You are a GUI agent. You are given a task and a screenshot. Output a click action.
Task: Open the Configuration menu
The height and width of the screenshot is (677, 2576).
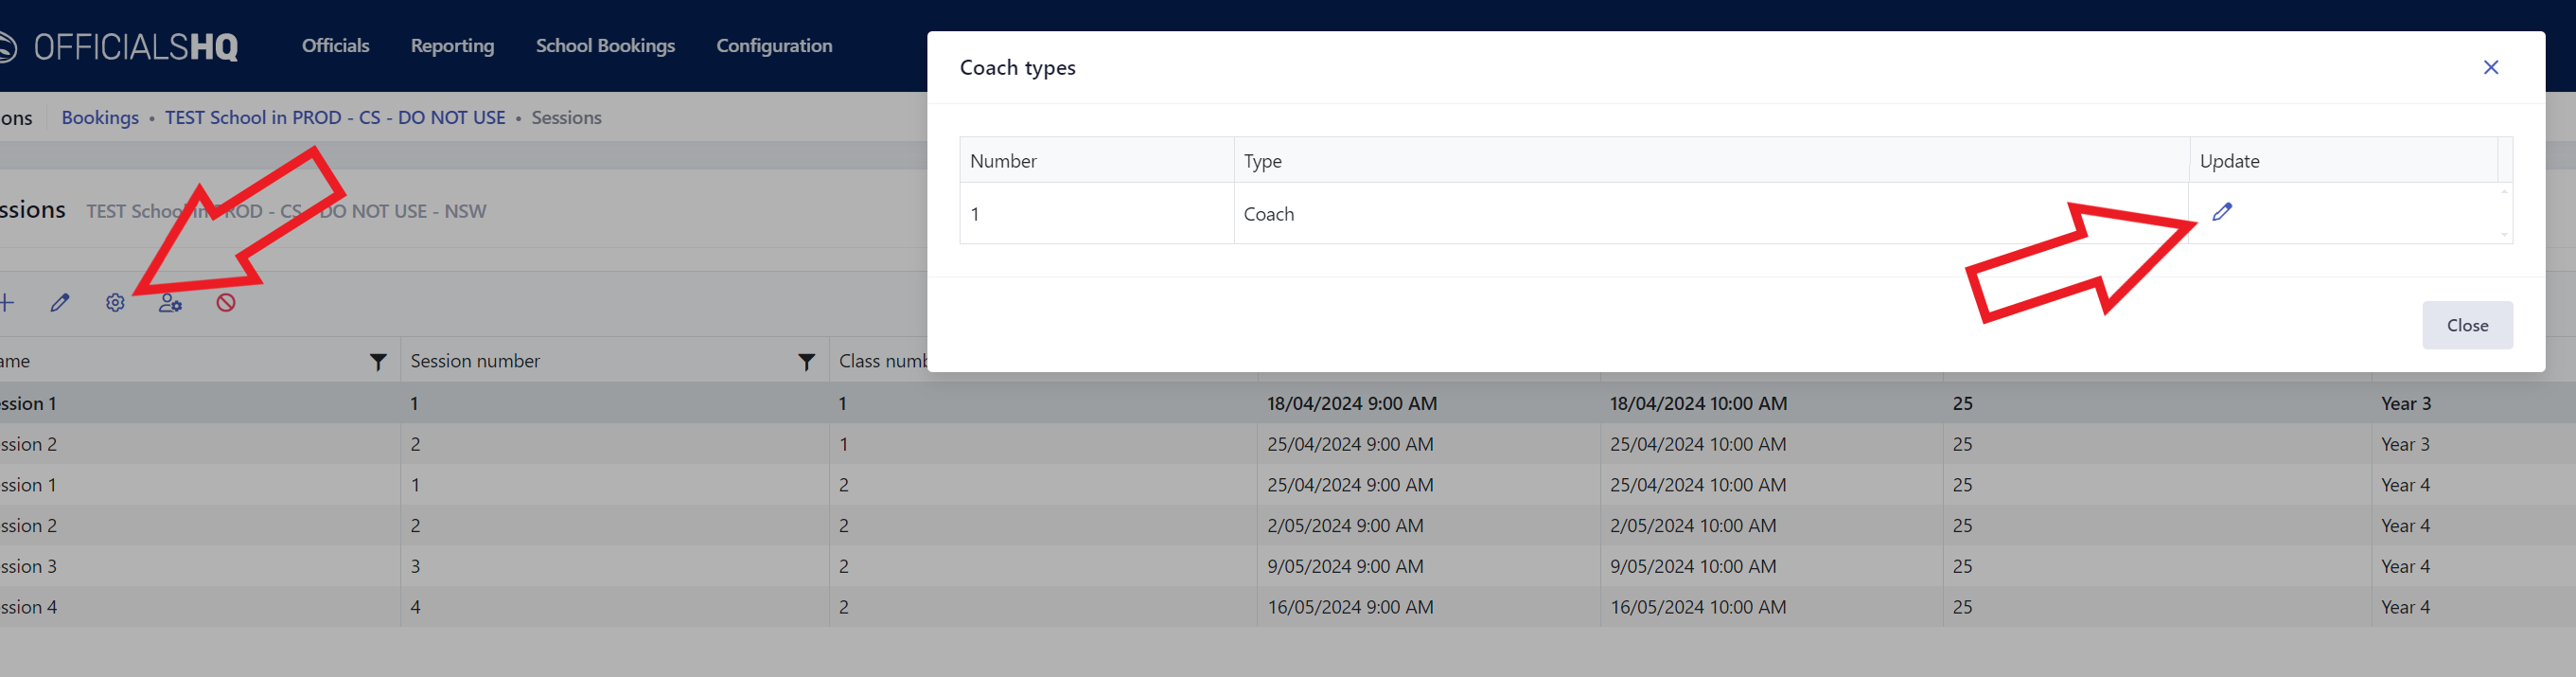[x=774, y=46]
